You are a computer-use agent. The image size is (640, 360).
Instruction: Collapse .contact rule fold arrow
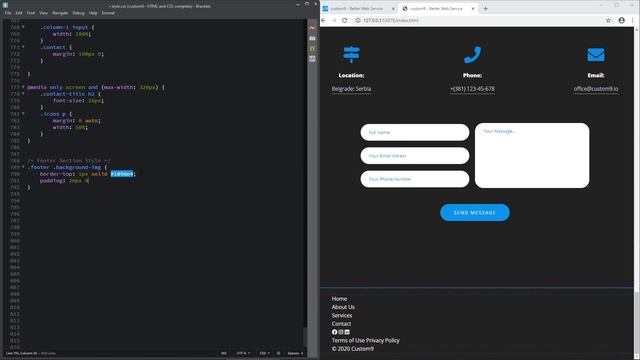point(23,47)
